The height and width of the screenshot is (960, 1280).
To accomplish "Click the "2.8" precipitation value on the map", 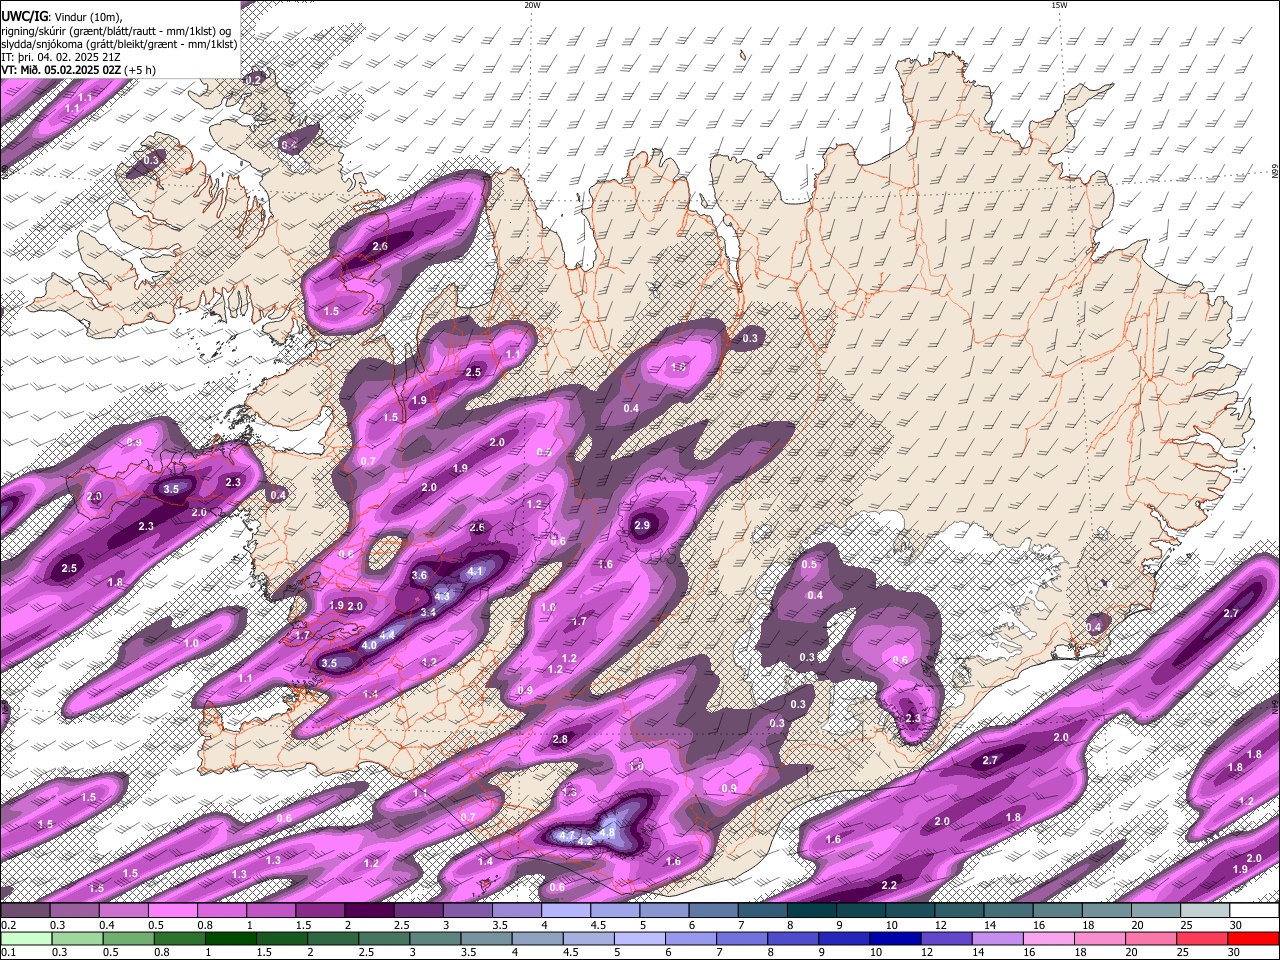I will (560, 739).
